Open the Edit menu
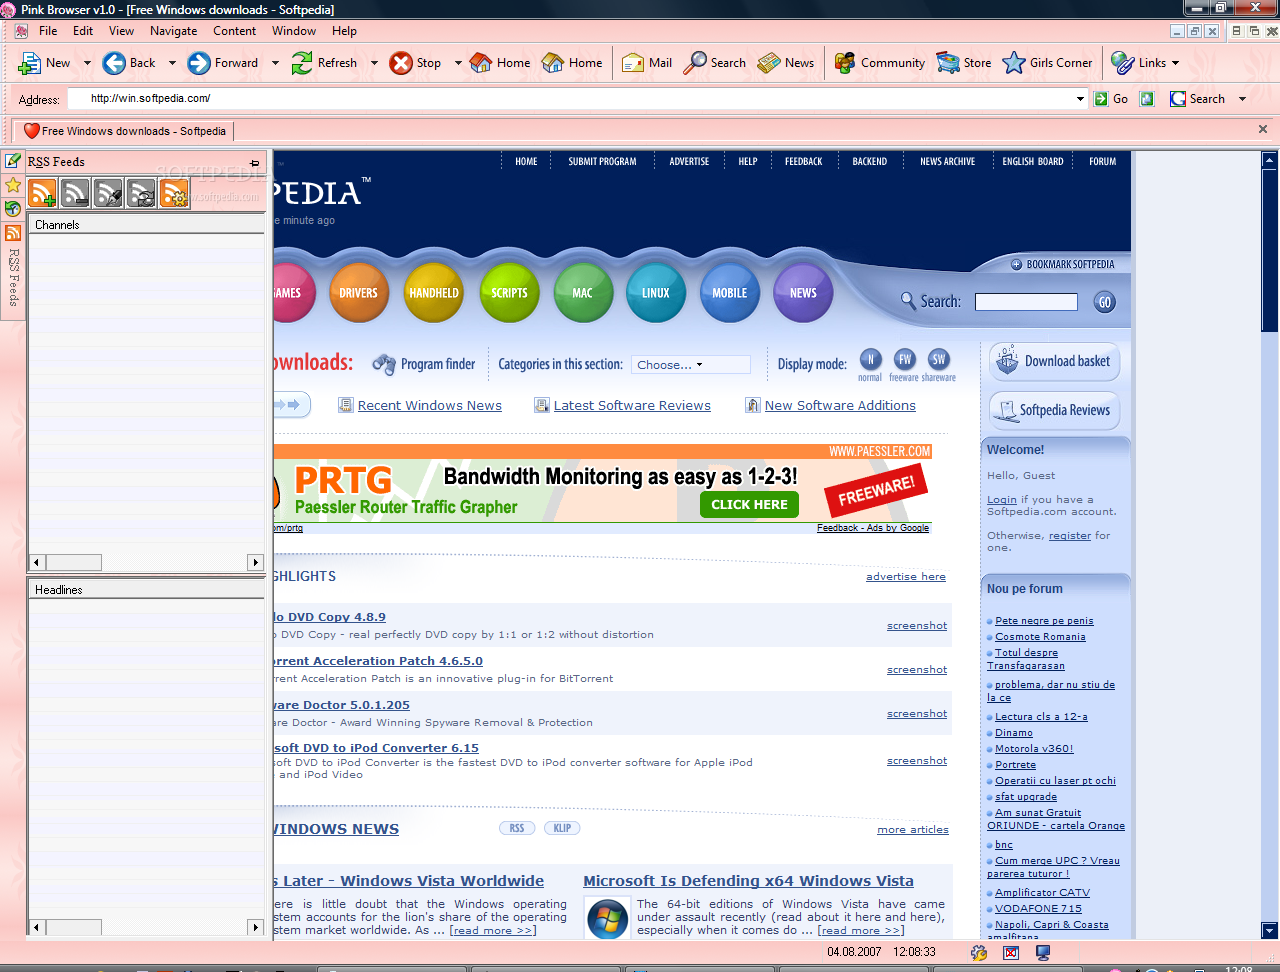The image size is (1280, 972). (x=83, y=31)
